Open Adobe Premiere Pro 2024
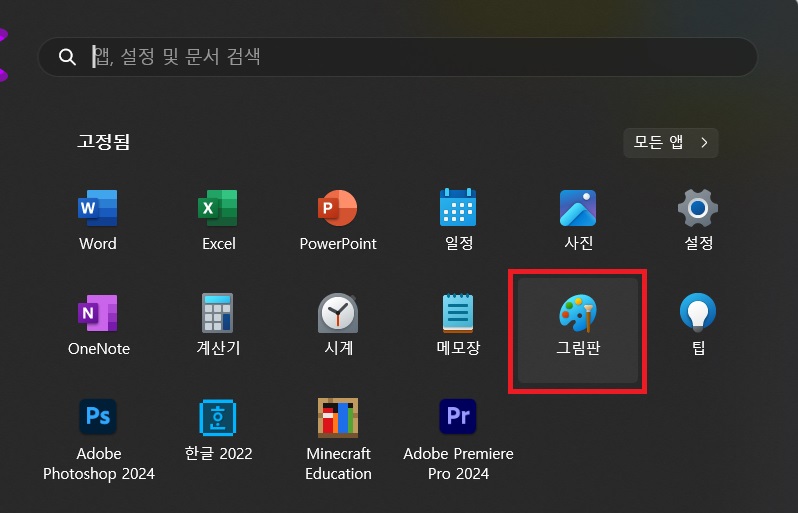798x513 pixels. pyautogui.click(x=458, y=440)
